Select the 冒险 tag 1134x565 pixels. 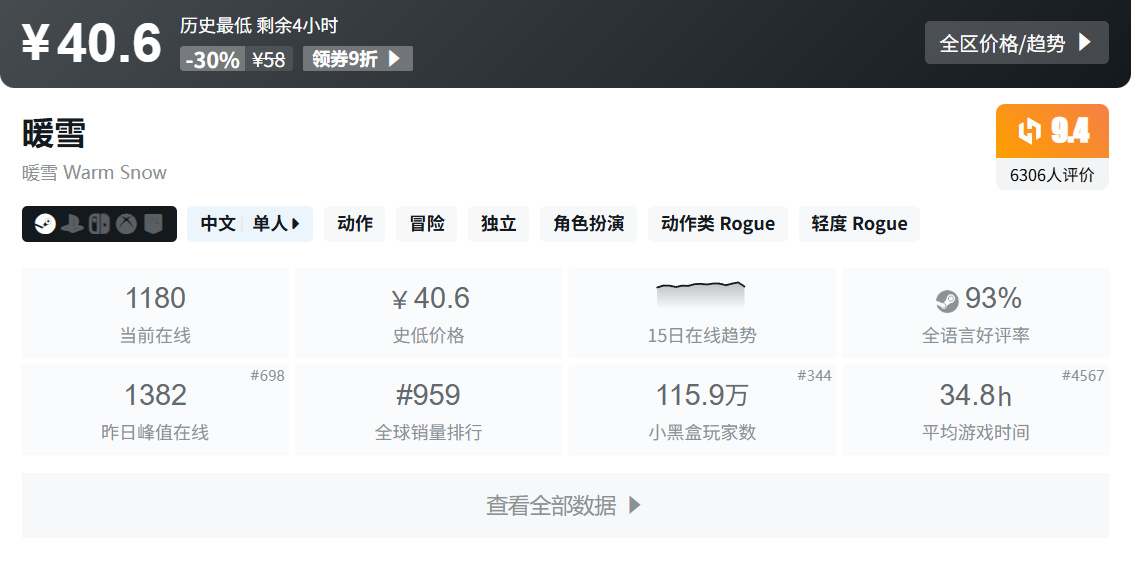pos(427,224)
